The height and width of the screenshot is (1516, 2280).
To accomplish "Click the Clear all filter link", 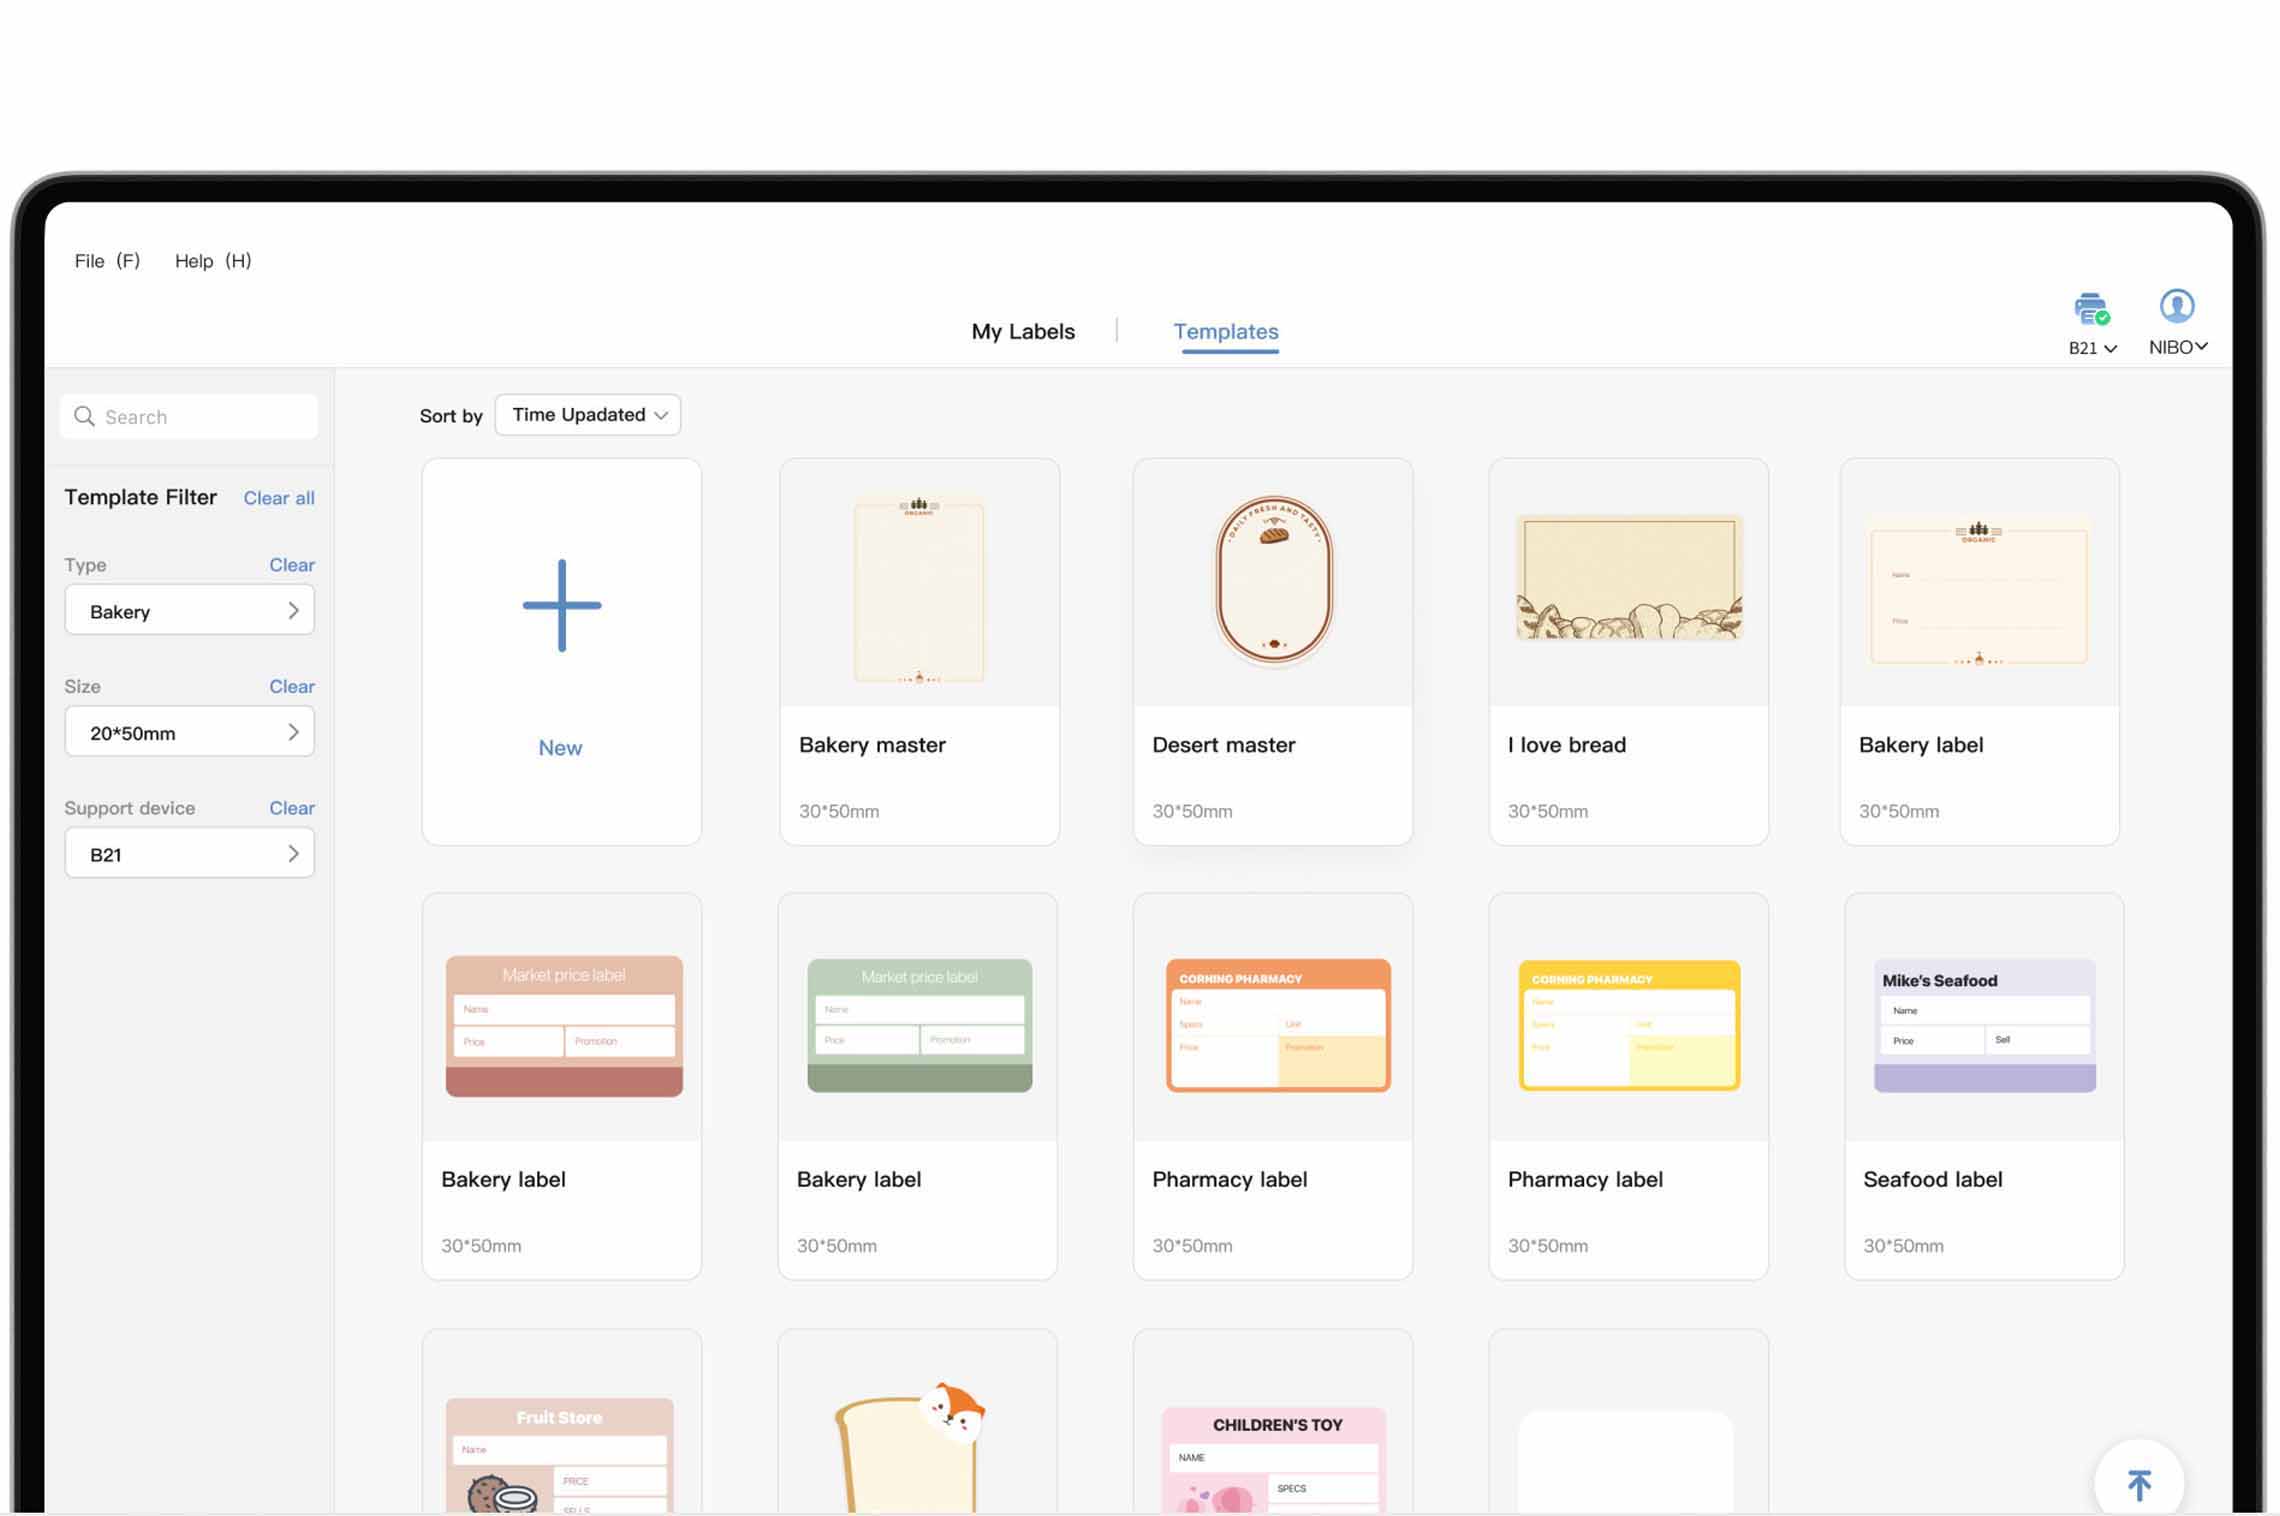I will [279, 498].
